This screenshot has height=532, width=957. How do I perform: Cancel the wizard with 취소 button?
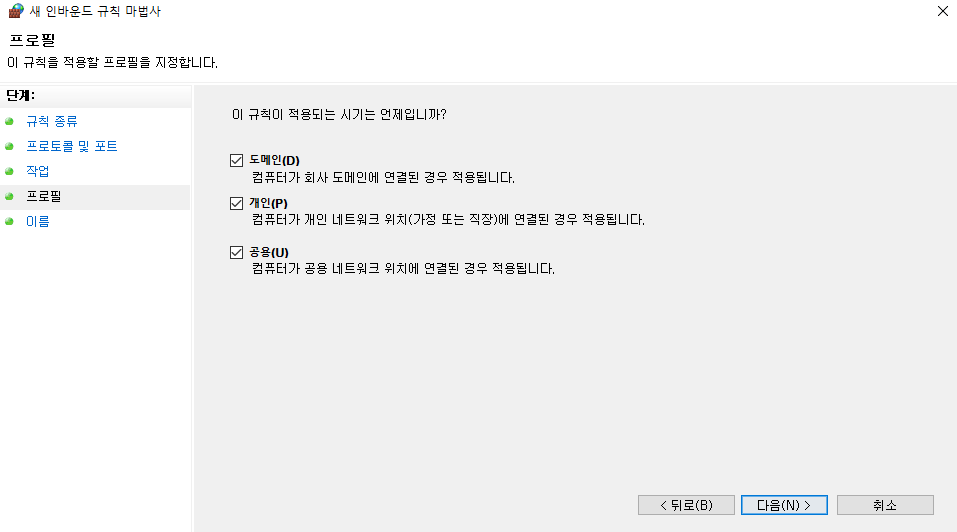(x=885, y=505)
